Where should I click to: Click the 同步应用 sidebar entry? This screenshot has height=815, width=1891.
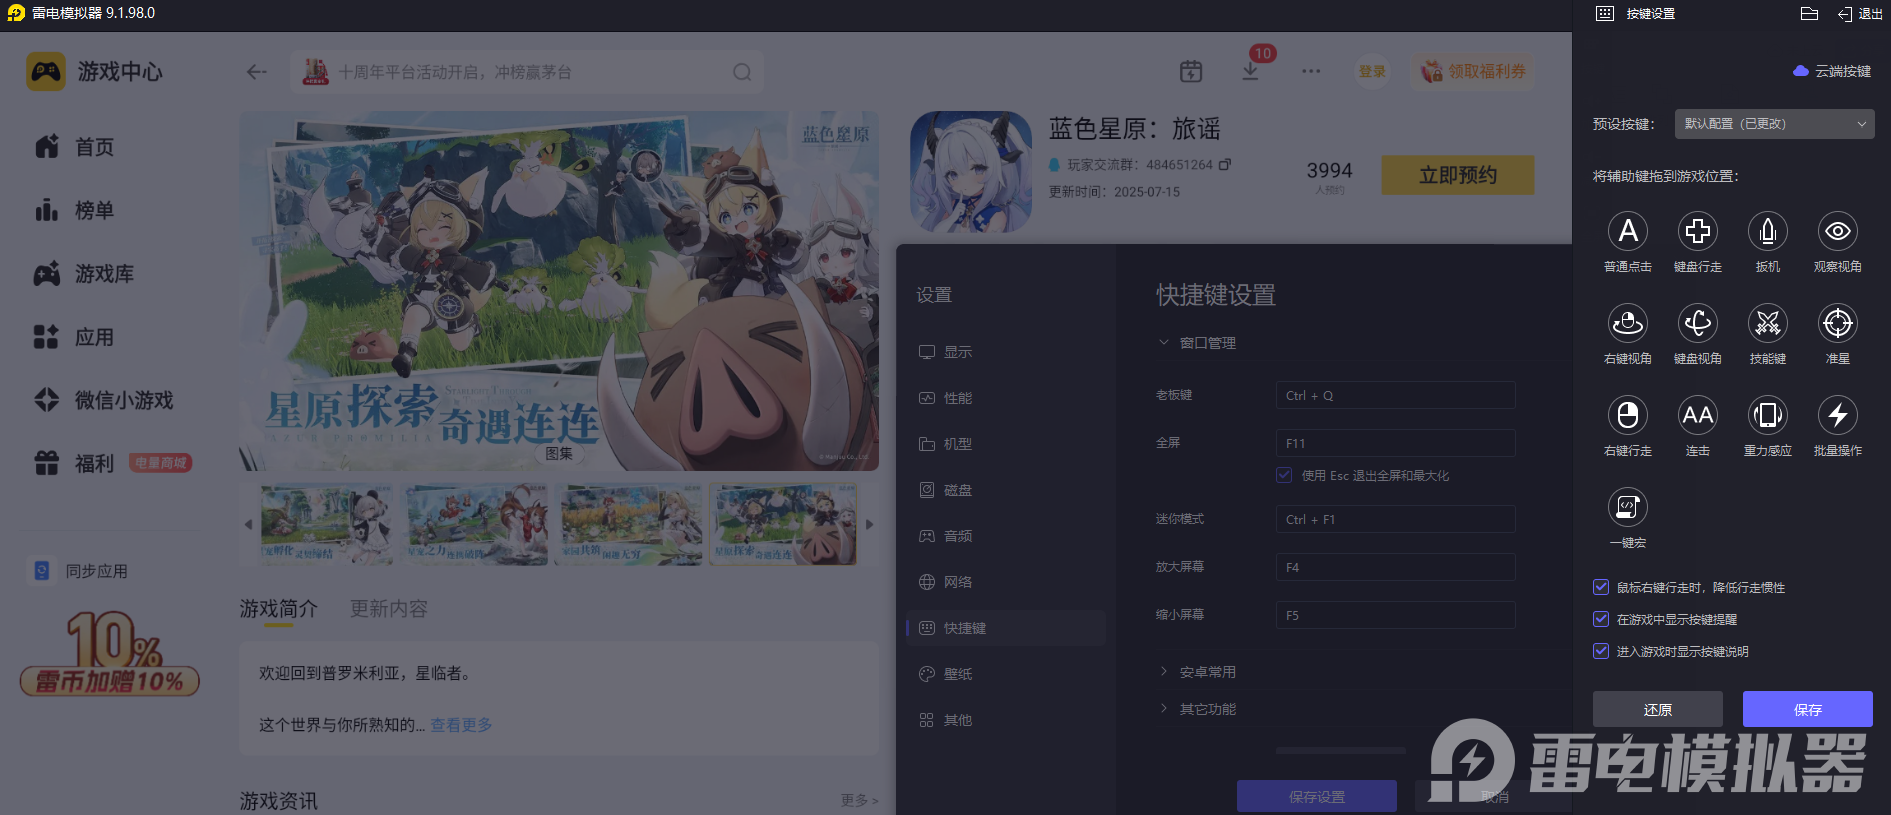pos(80,571)
